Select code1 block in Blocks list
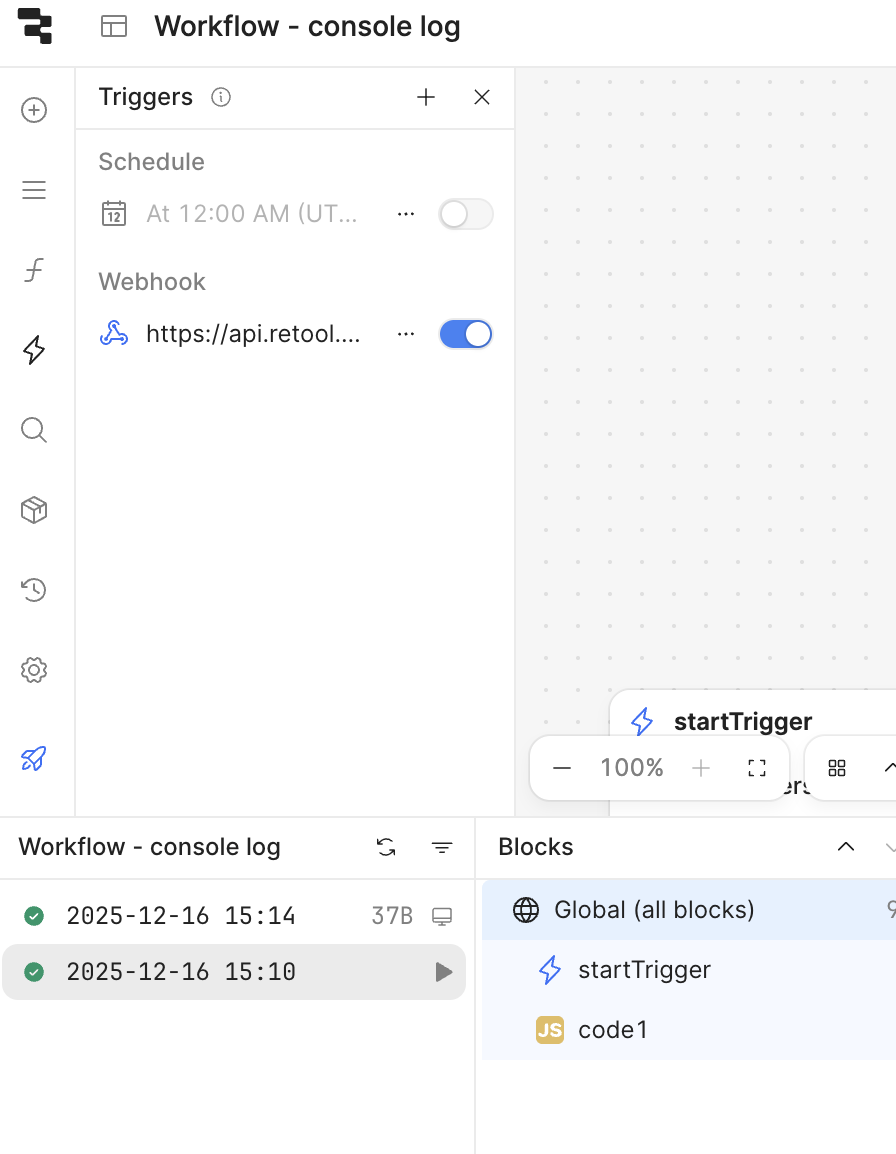The height and width of the screenshot is (1154, 896). pos(612,1029)
